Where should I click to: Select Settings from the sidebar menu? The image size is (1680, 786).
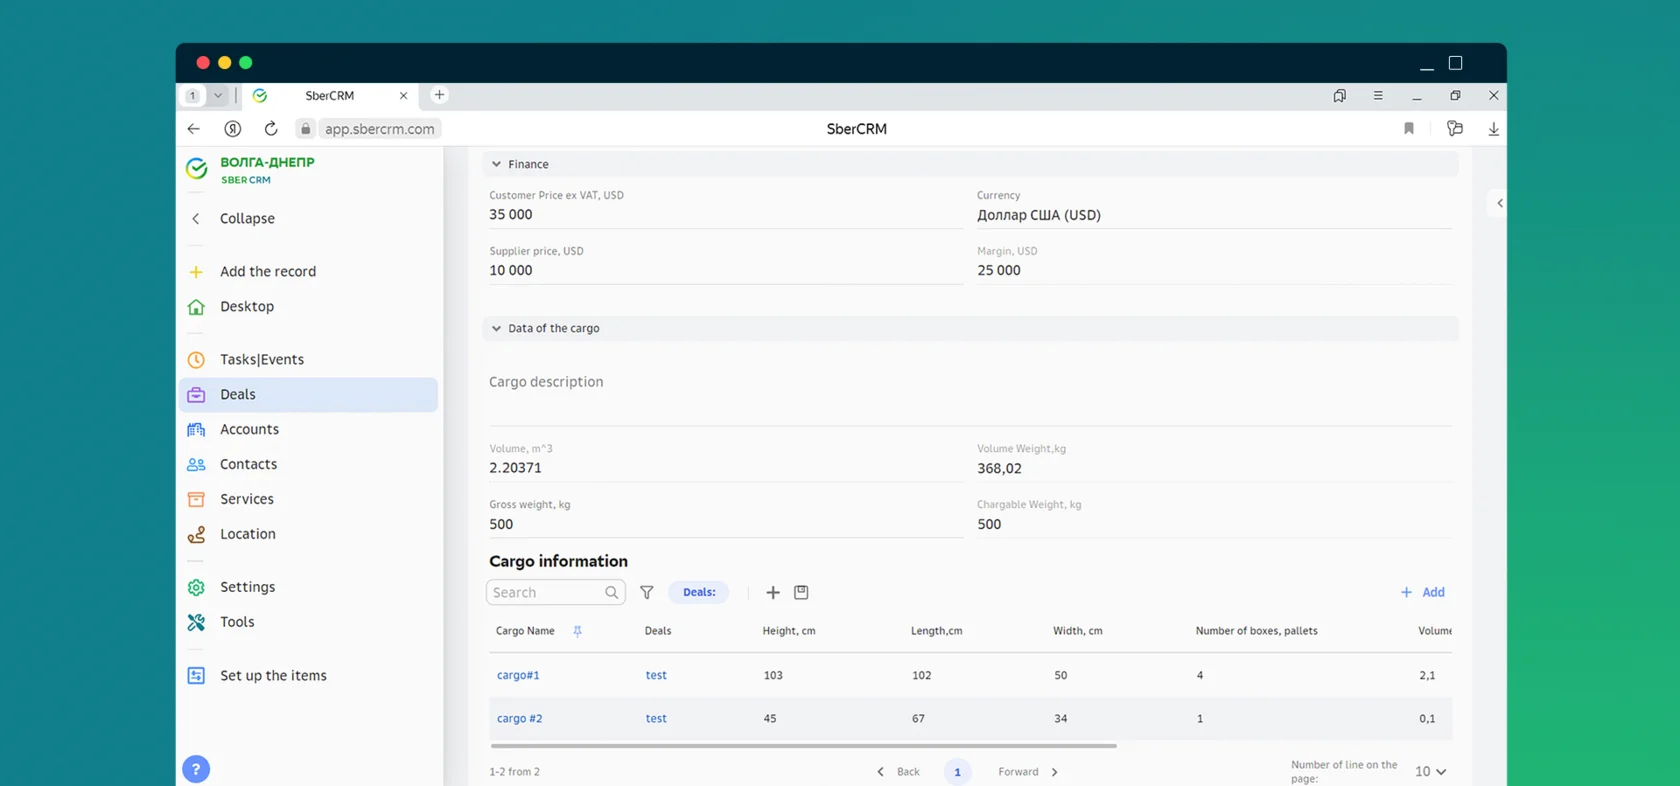click(x=247, y=587)
